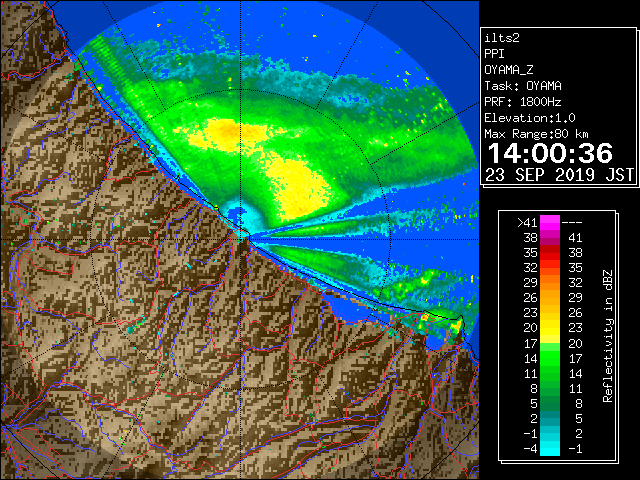The image size is (640, 480).
Task: Click the date '23 SEP 2019 JST'
Action: point(559,175)
